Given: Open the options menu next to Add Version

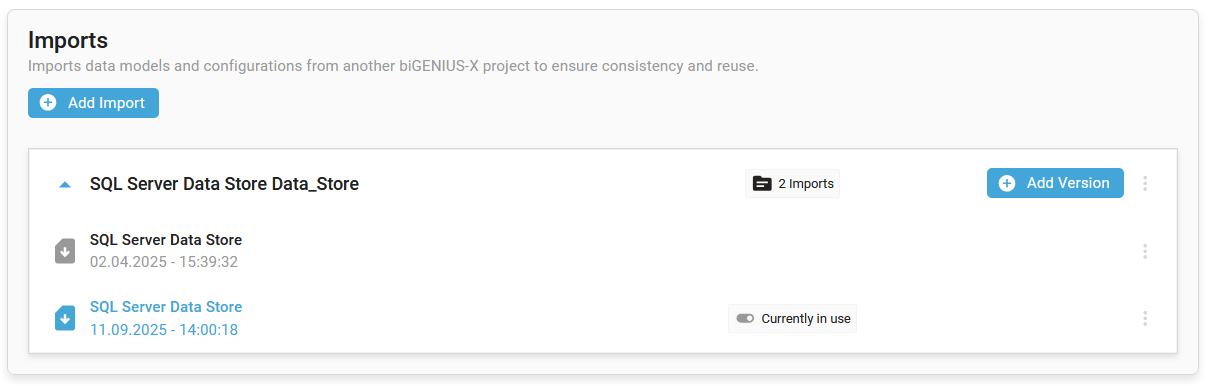Looking at the screenshot, I should pyautogui.click(x=1145, y=183).
